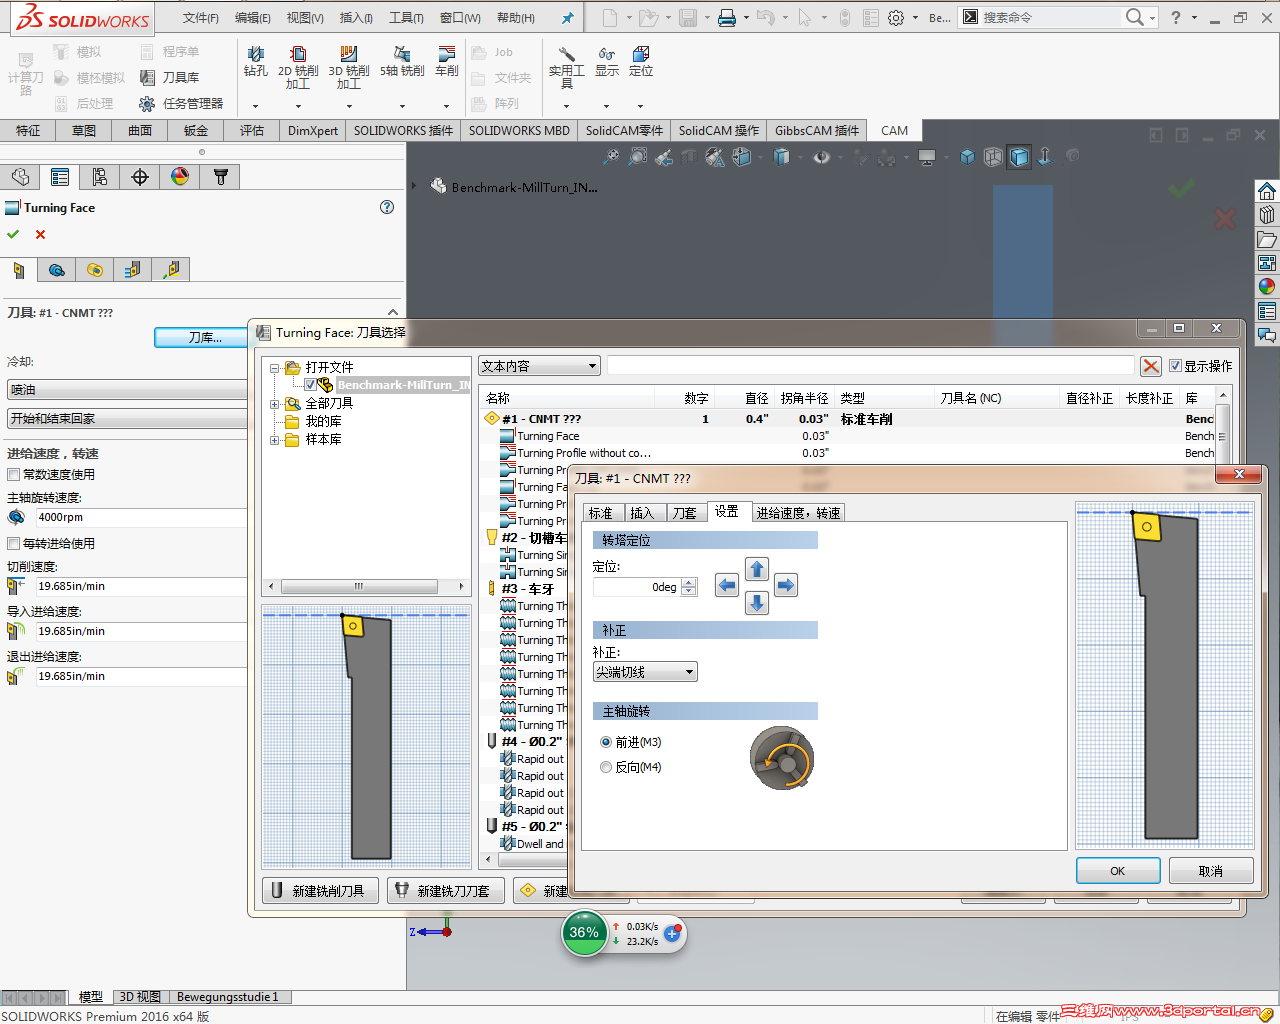Select the 3D 铣削加工 milling icon

point(349,67)
